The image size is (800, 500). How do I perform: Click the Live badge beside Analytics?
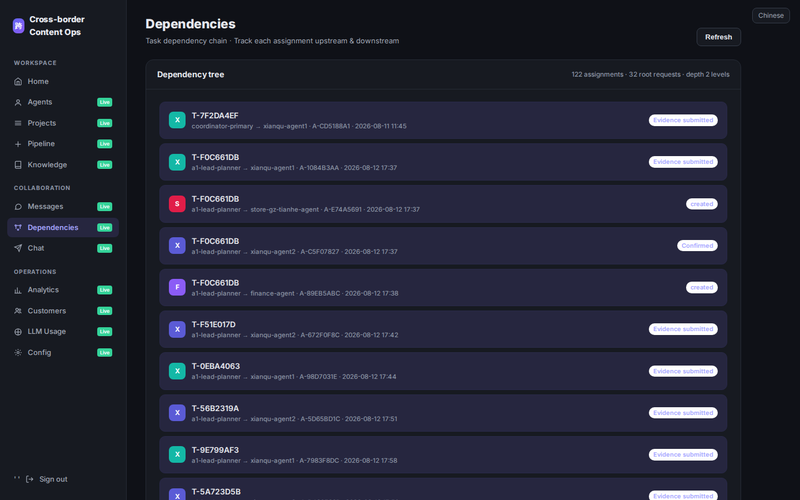pyautogui.click(x=105, y=290)
